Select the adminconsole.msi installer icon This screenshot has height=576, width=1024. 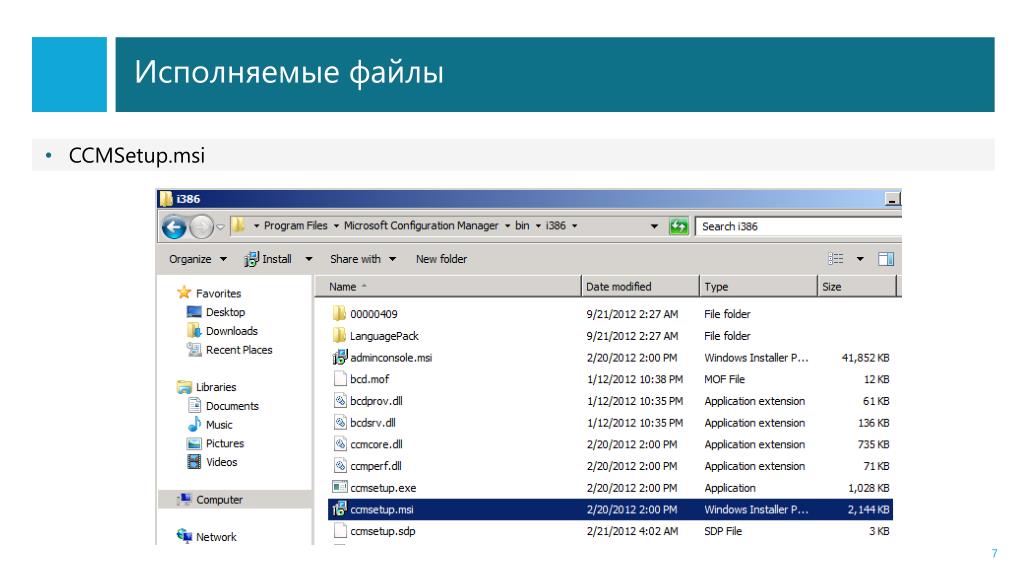(x=339, y=358)
